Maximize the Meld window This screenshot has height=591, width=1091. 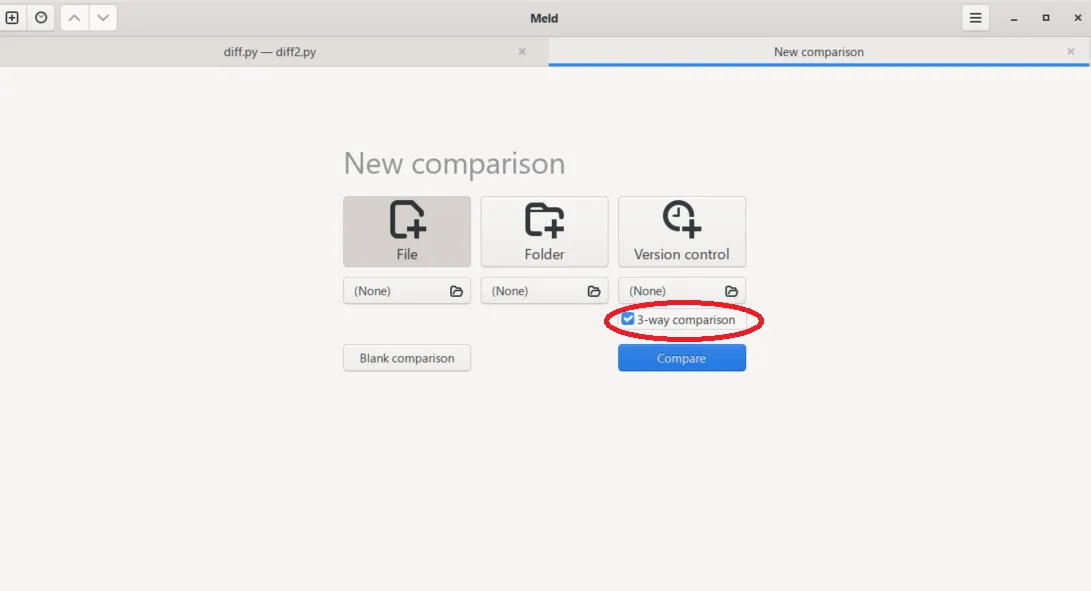tap(1046, 18)
